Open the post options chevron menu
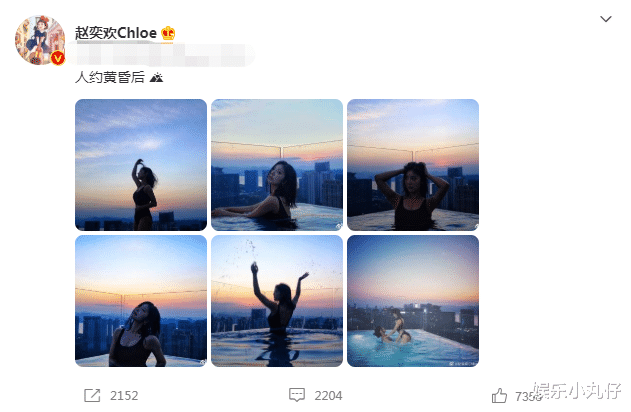 pyautogui.click(x=606, y=19)
